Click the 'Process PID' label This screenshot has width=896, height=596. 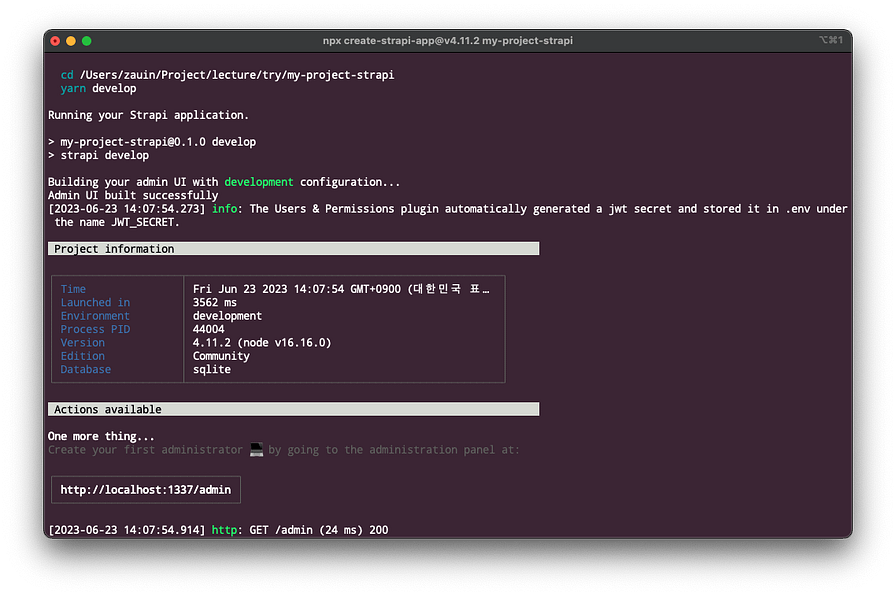pyautogui.click(x=95, y=329)
